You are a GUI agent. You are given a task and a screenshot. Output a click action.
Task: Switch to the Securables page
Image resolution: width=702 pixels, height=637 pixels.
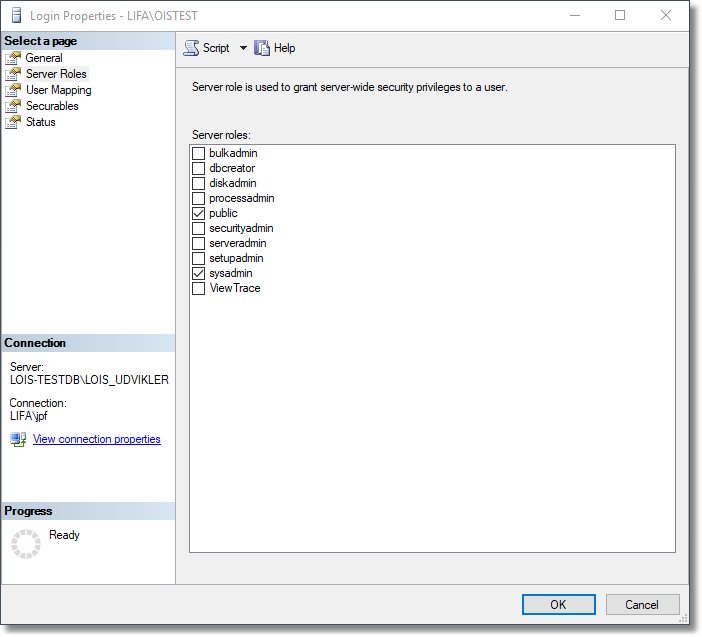pyautogui.click(x=52, y=106)
